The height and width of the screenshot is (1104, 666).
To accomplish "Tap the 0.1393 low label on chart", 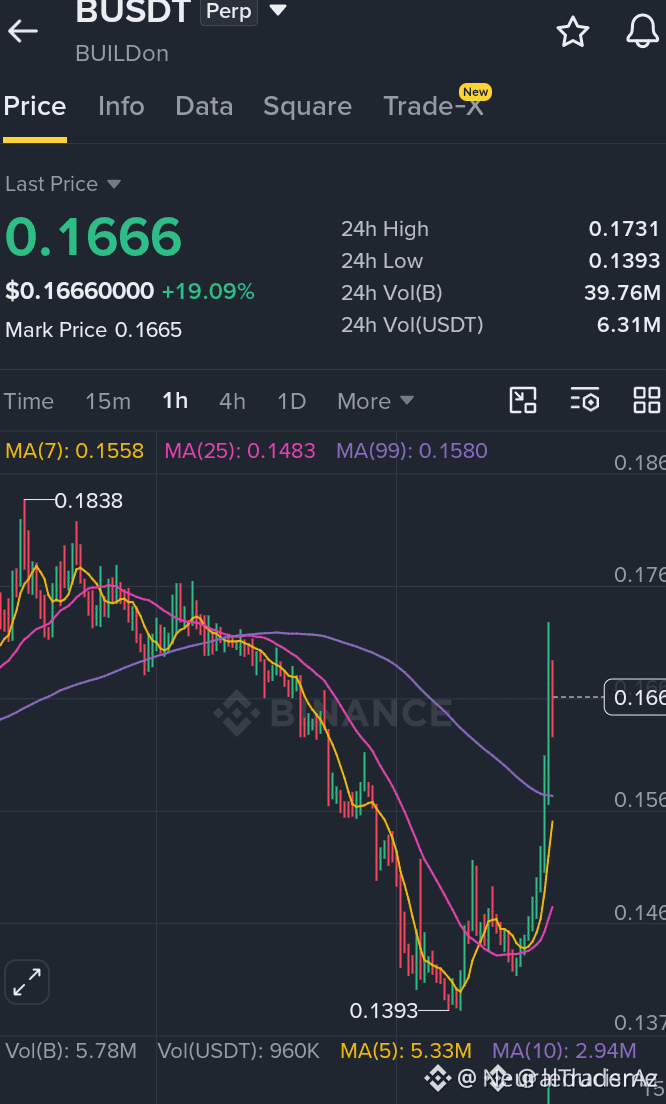I will tap(384, 1011).
